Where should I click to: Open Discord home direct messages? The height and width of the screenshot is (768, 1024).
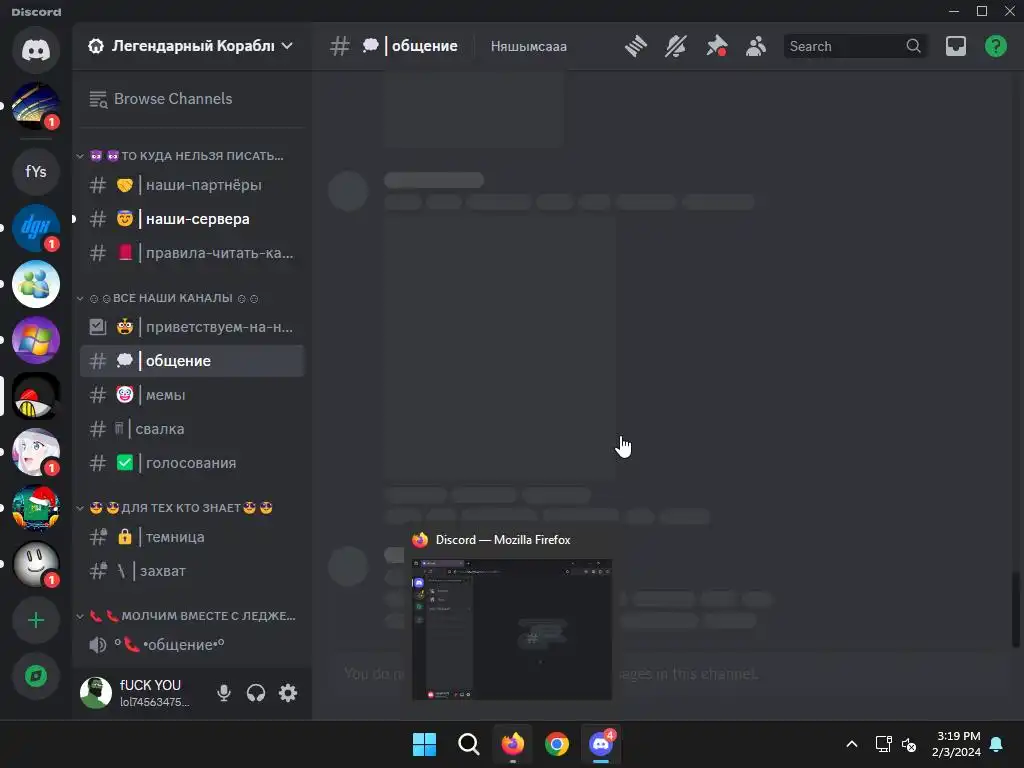[36, 50]
